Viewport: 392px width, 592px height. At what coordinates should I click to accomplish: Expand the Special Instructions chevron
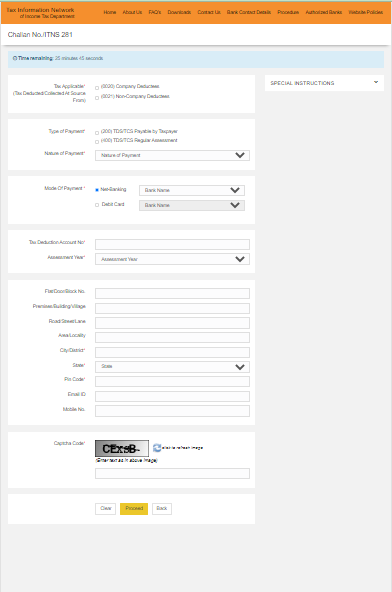(376, 82)
